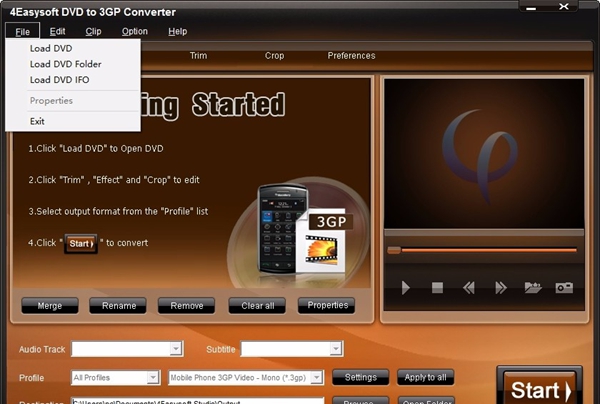Close the converter window
600x404 pixels.
tap(564, 7)
